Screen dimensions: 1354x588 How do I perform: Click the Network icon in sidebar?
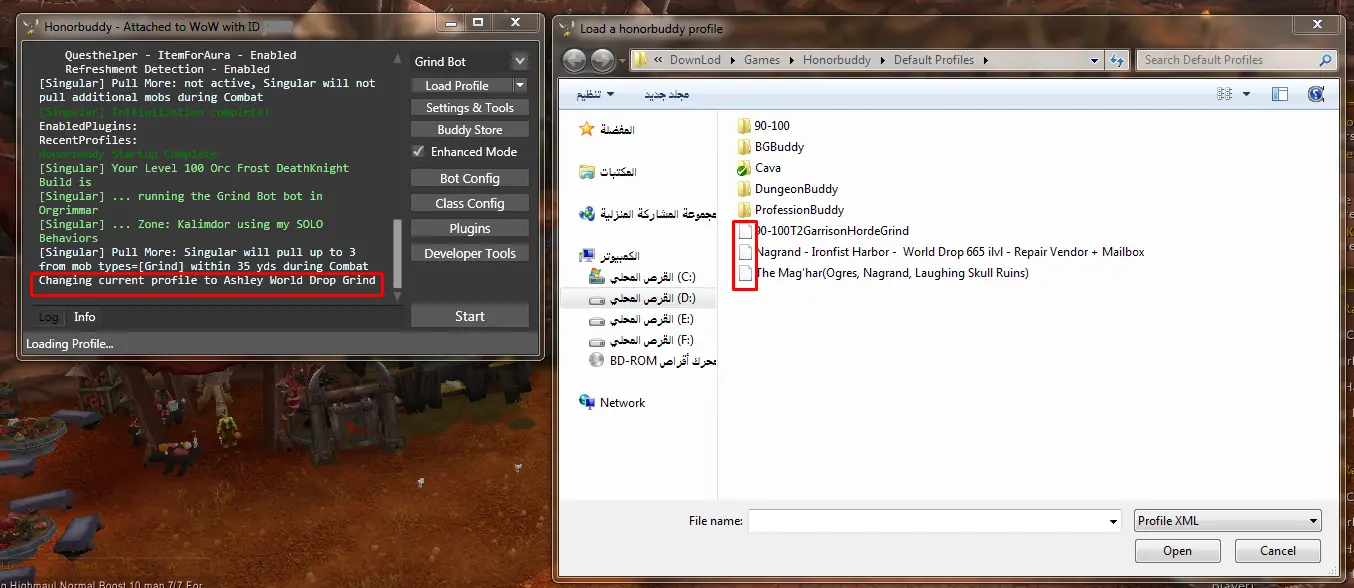click(x=587, y=402)
